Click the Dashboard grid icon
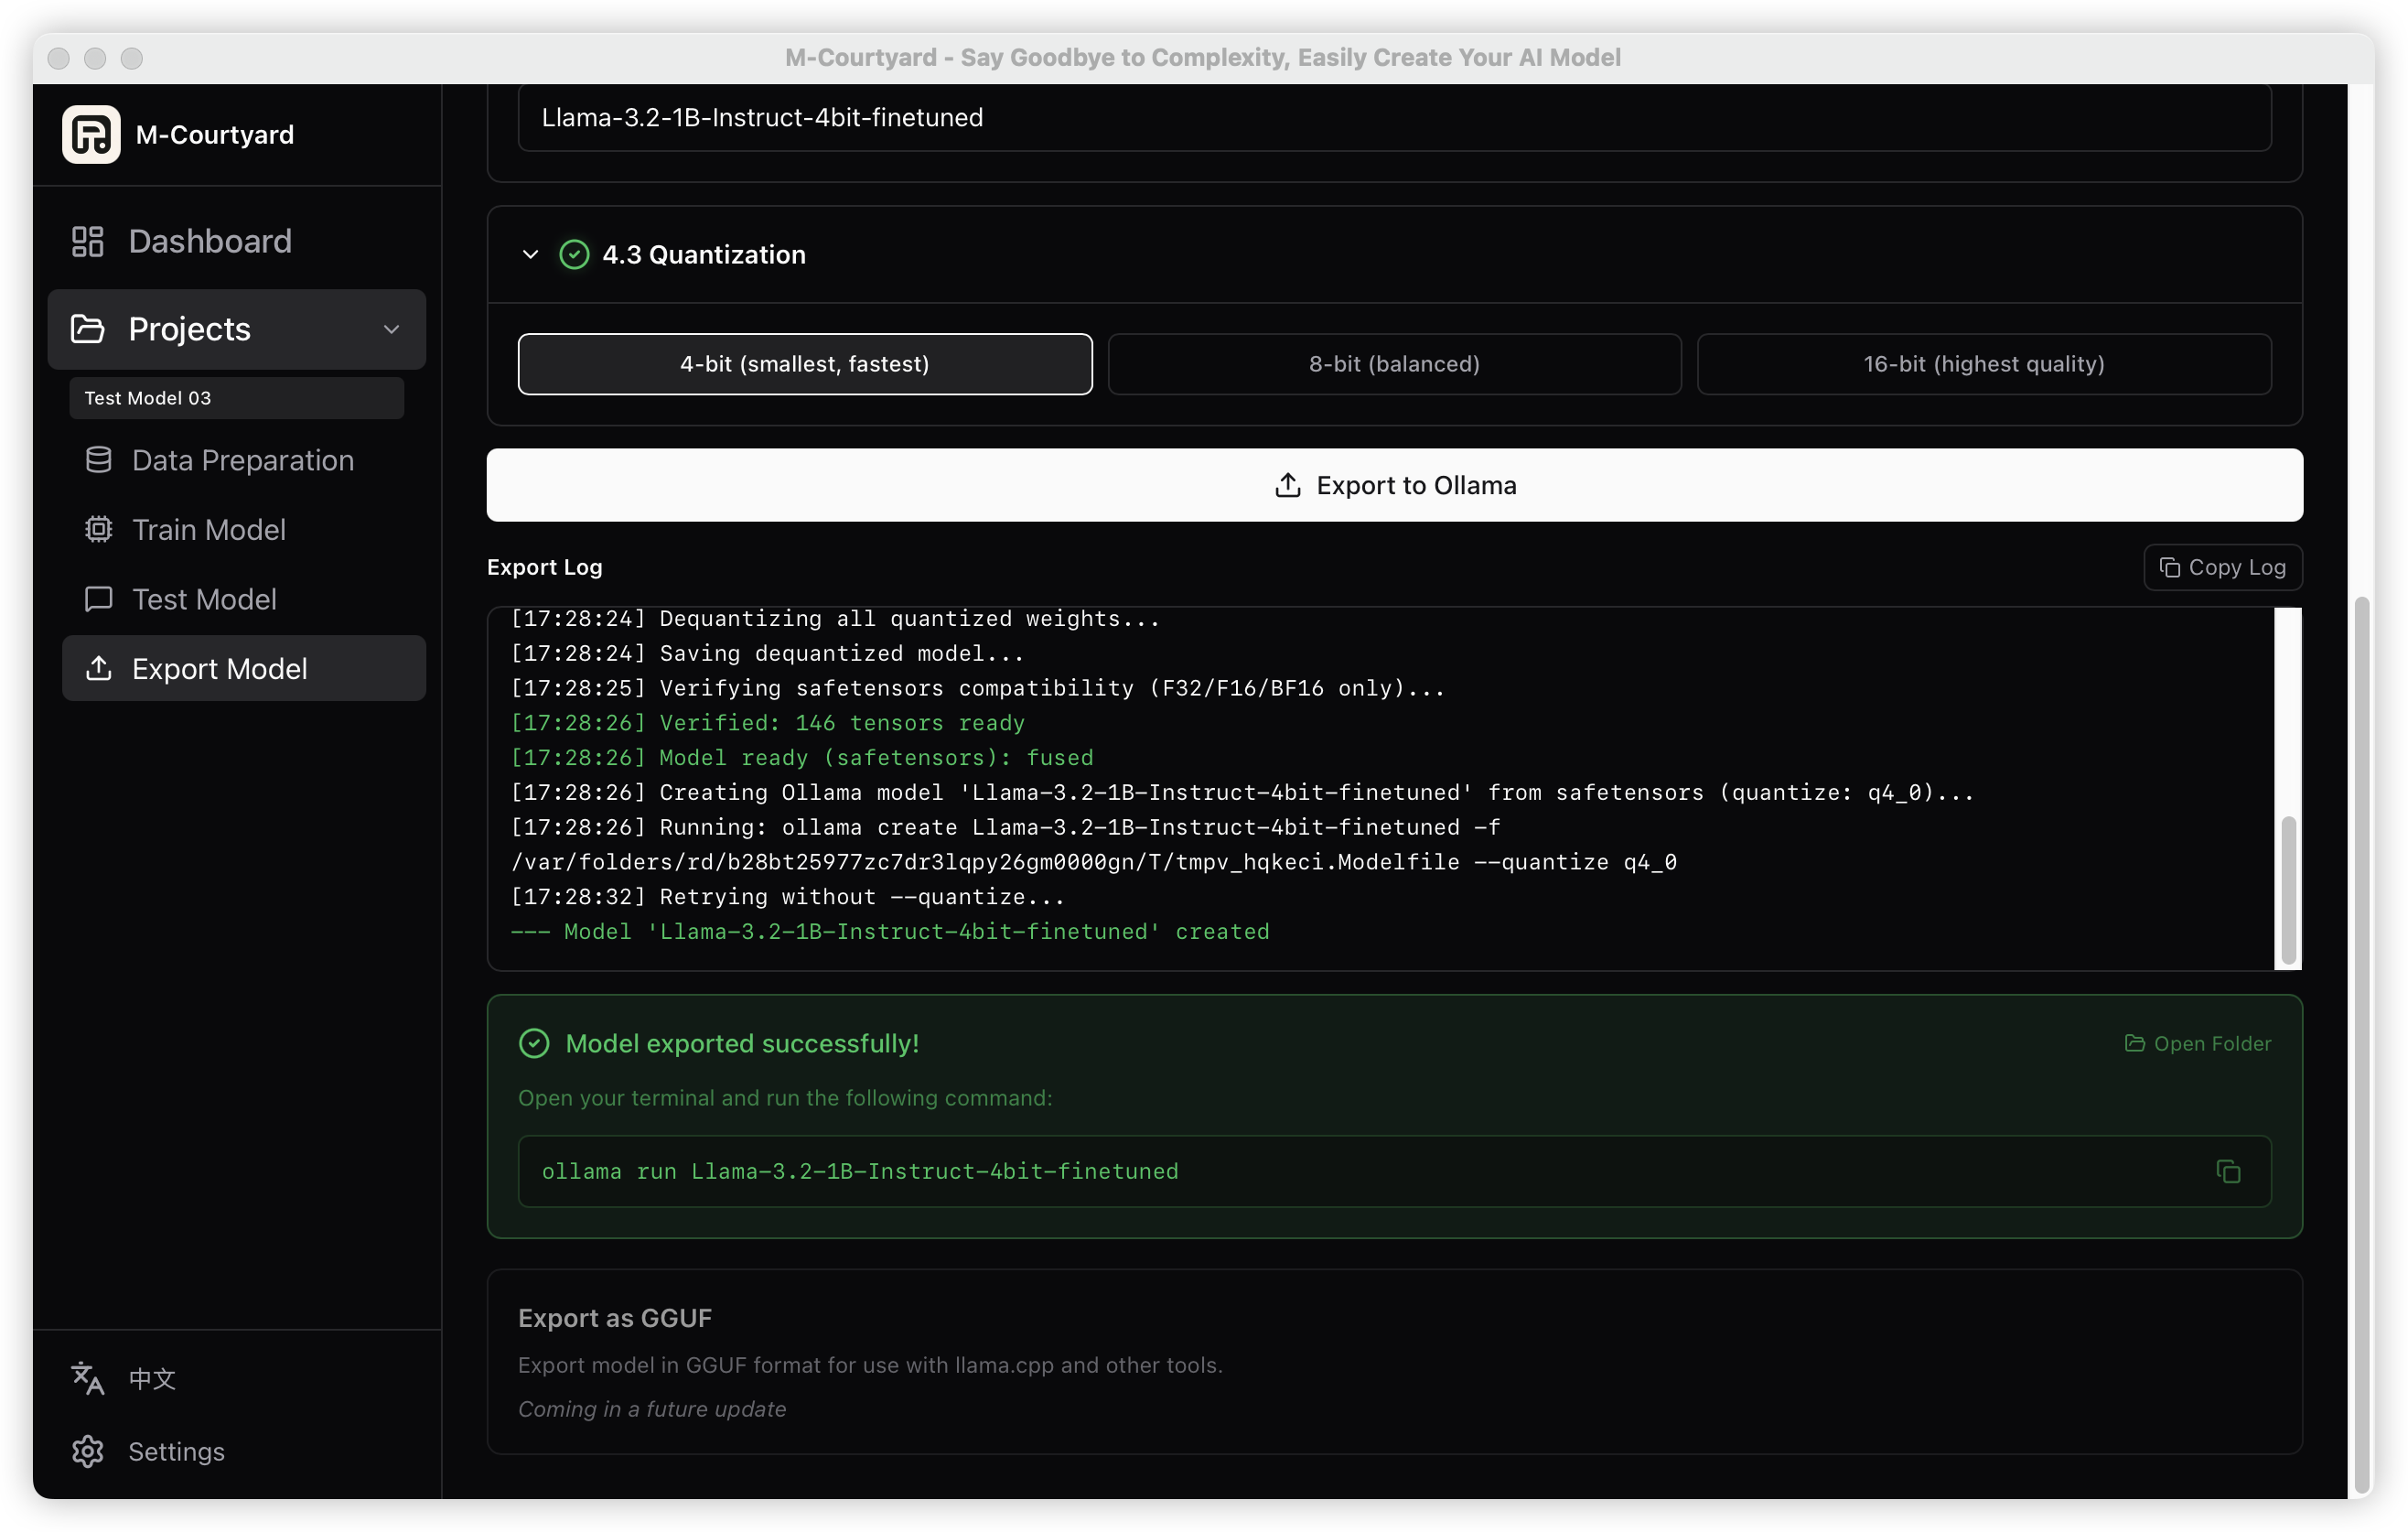2408x1532 pixels. point(88,241)
